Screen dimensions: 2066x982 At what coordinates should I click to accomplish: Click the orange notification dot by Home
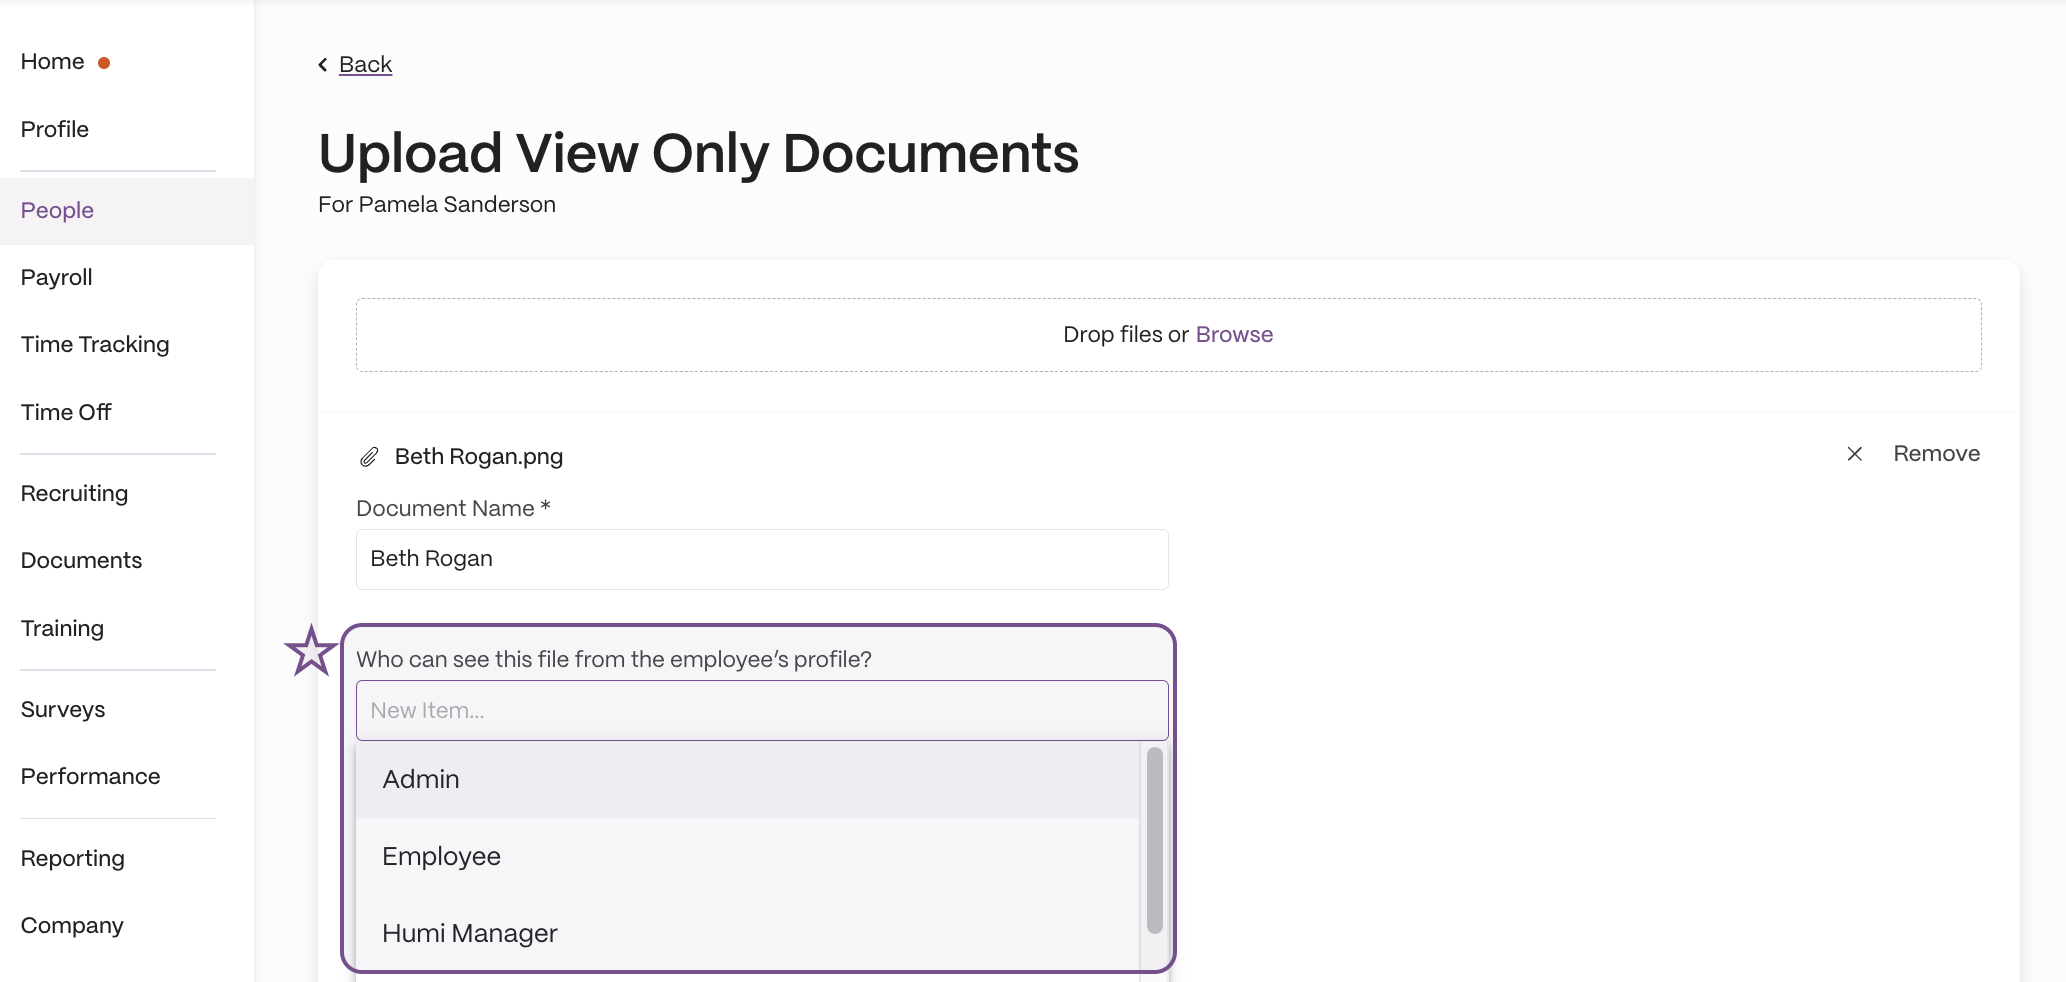click(104, 63)
